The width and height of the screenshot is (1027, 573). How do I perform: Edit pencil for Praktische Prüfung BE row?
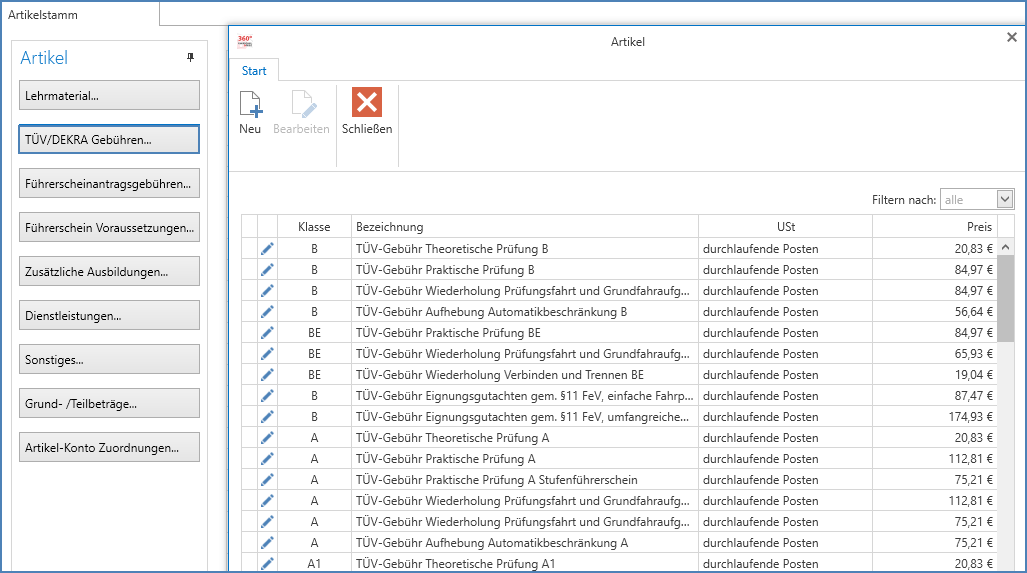(x=267, y=333)
